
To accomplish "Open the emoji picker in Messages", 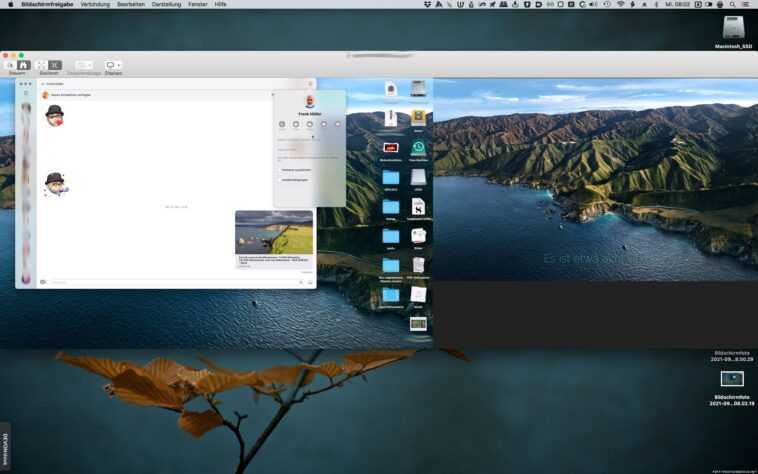I will [310, 282].
